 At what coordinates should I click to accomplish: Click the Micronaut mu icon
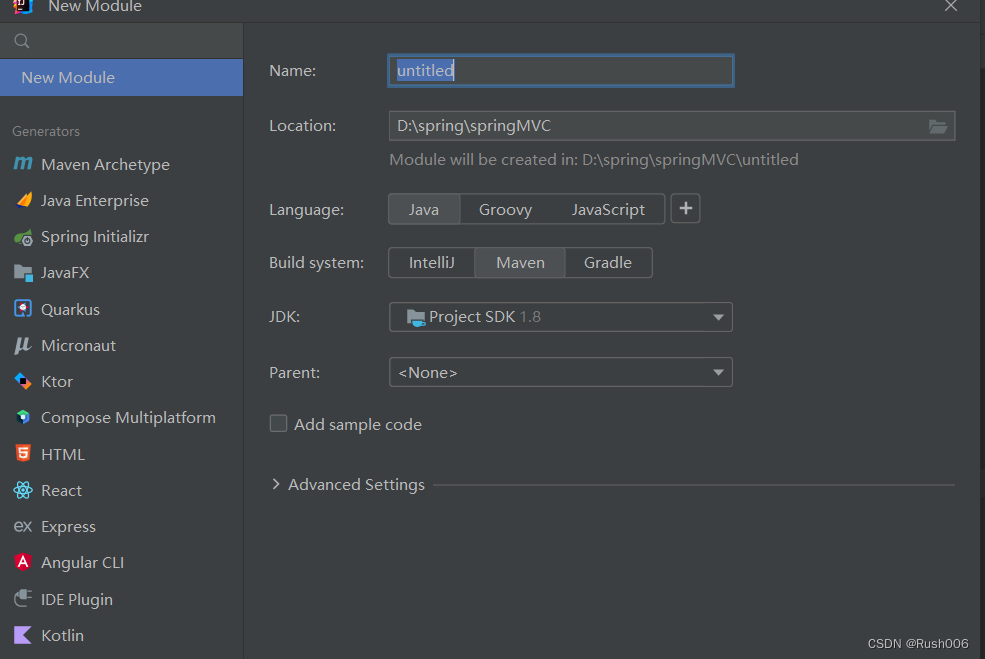(x=23, y=346)
